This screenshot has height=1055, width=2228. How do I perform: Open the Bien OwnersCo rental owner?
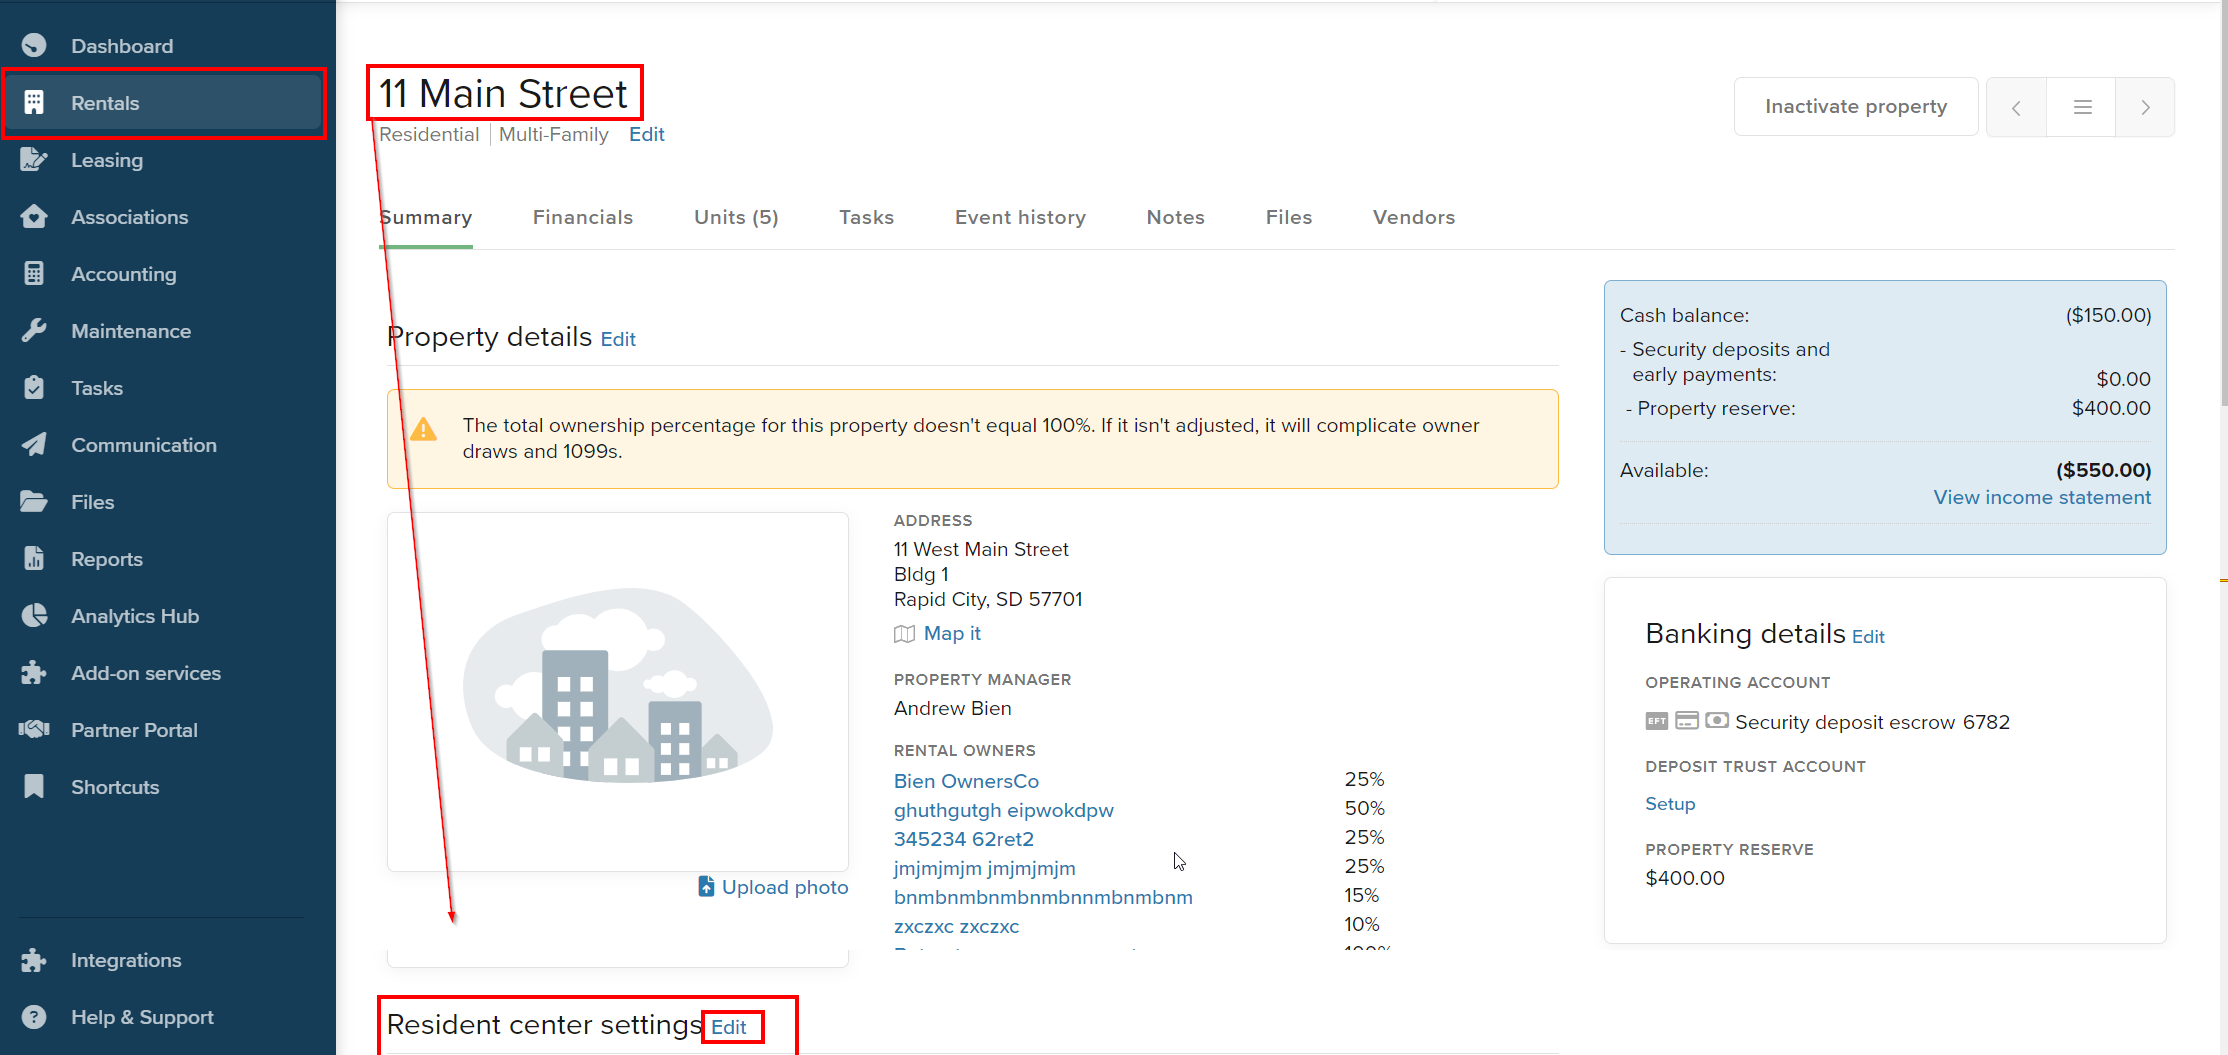[966, 781]
